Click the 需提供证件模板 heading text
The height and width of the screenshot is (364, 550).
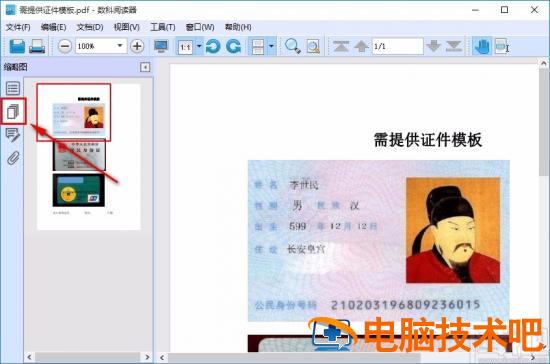[428, 140]
